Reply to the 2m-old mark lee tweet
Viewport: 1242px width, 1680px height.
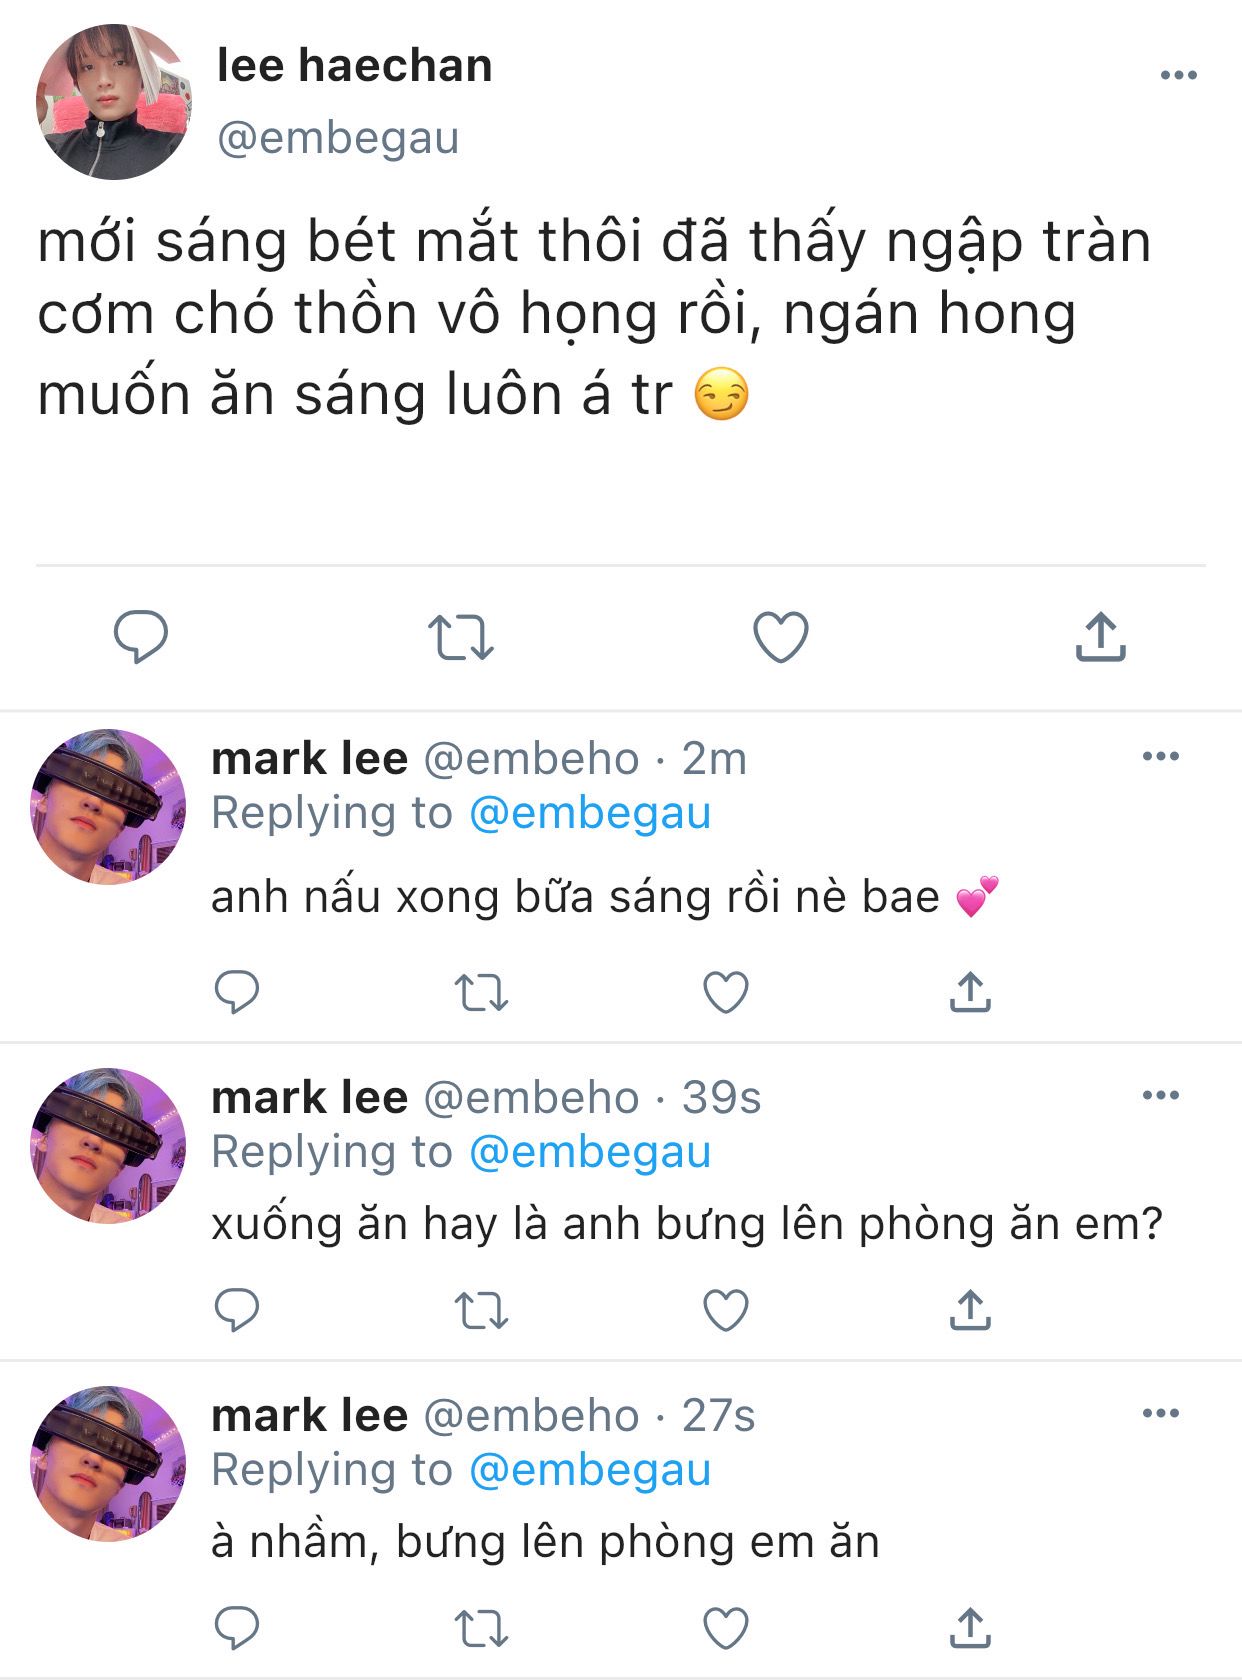click(237, 992)
